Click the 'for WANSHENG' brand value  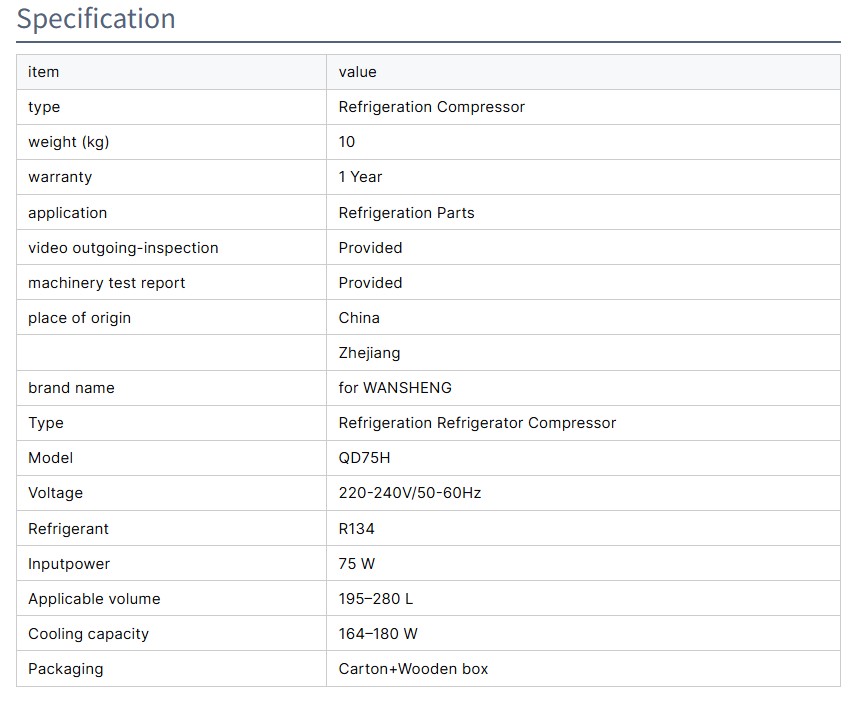coord(395,388)
